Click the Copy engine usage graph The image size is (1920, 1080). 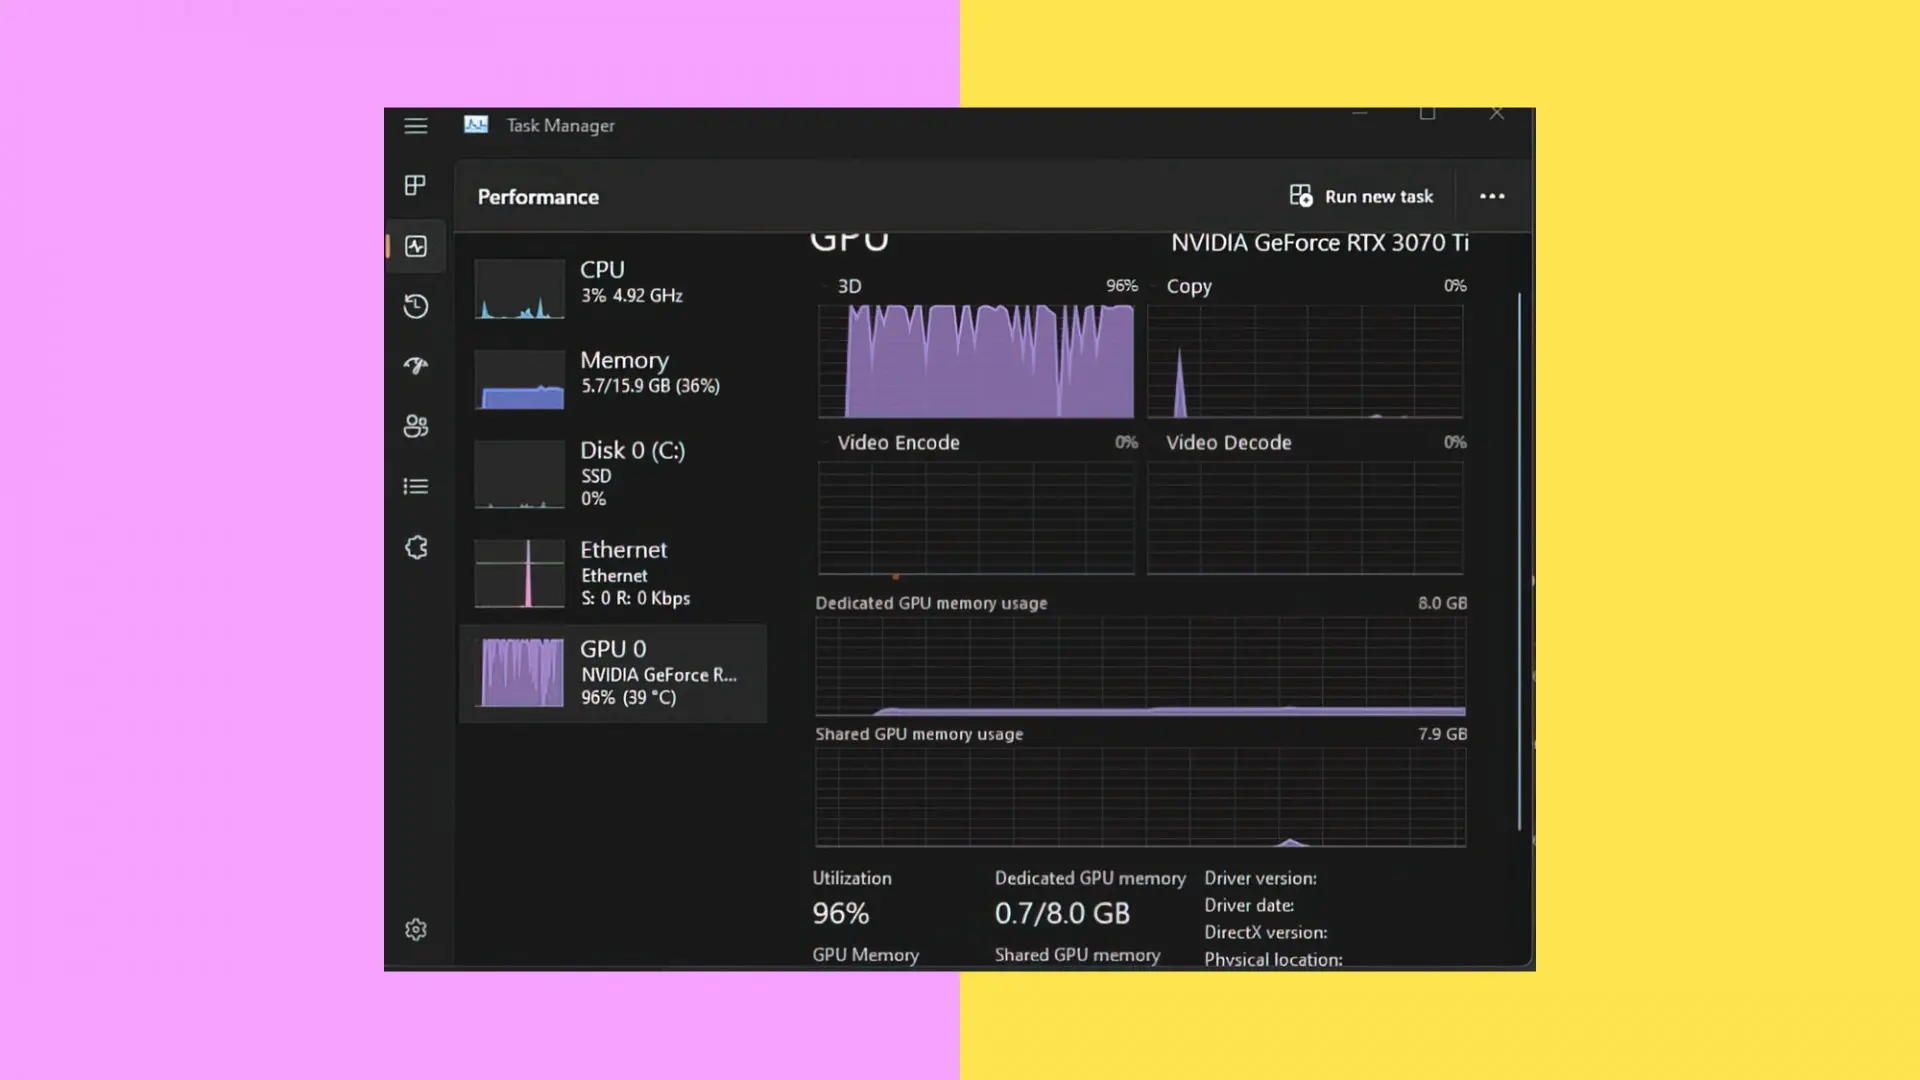(x=1305, y=361)
